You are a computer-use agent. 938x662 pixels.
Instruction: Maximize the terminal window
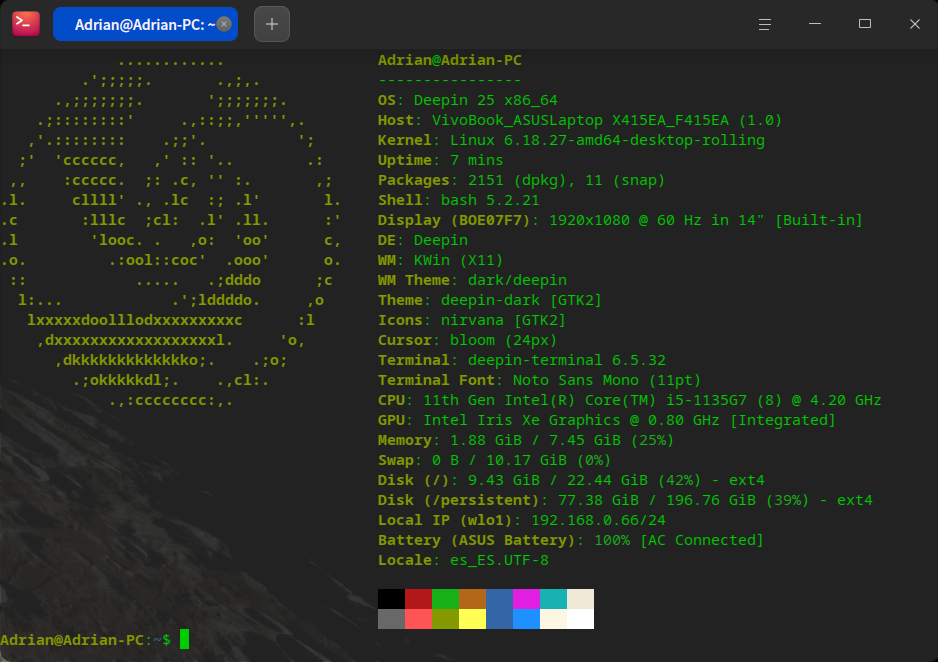point(864,24)
